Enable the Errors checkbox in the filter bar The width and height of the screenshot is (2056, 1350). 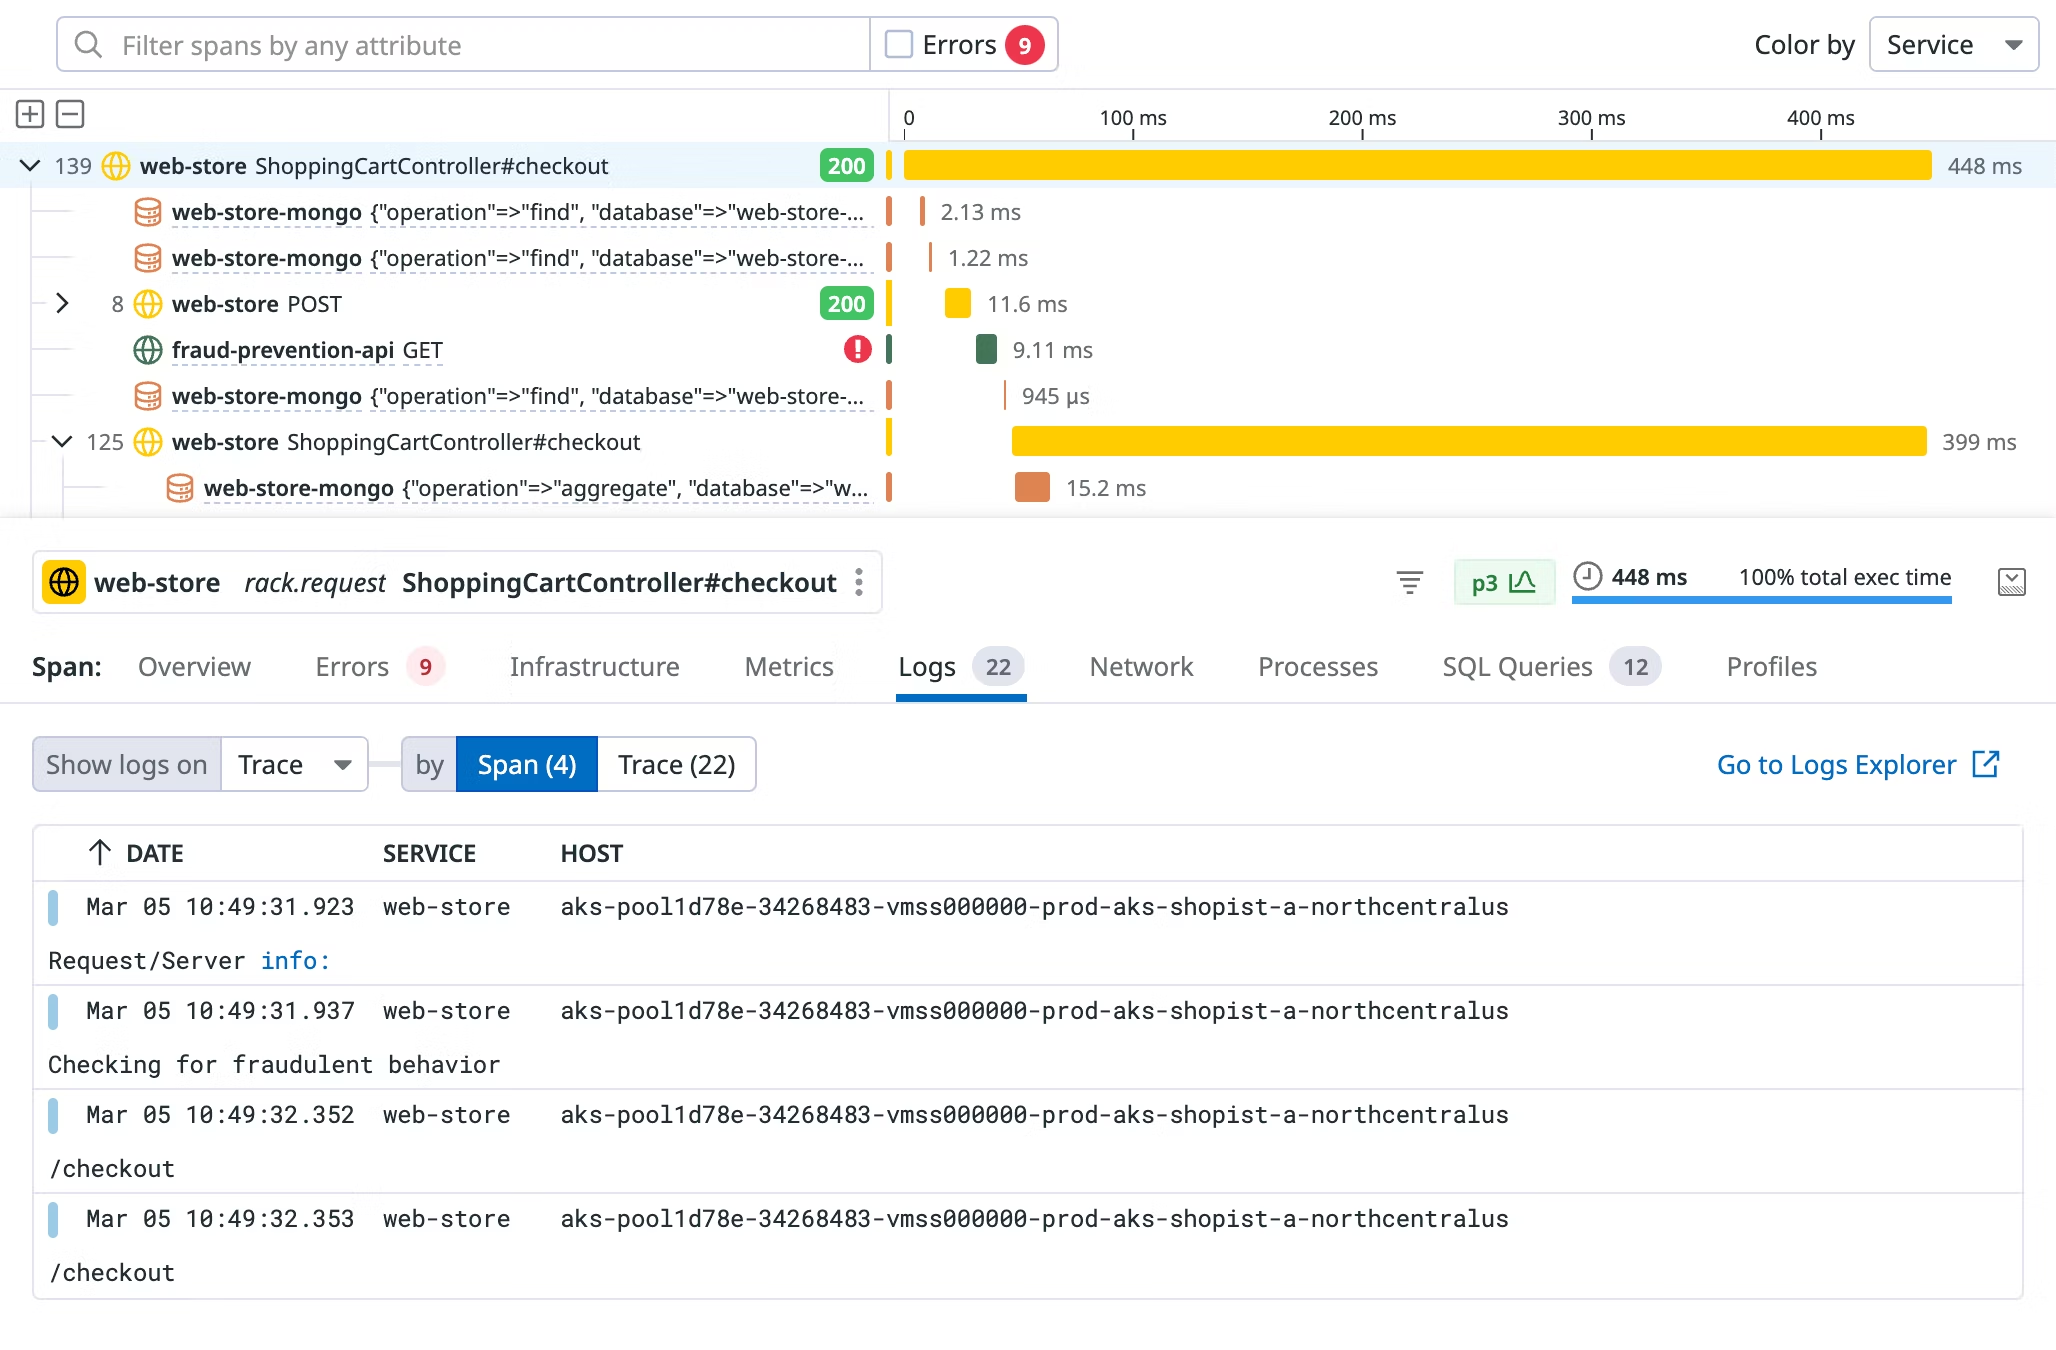coord(898,43)
